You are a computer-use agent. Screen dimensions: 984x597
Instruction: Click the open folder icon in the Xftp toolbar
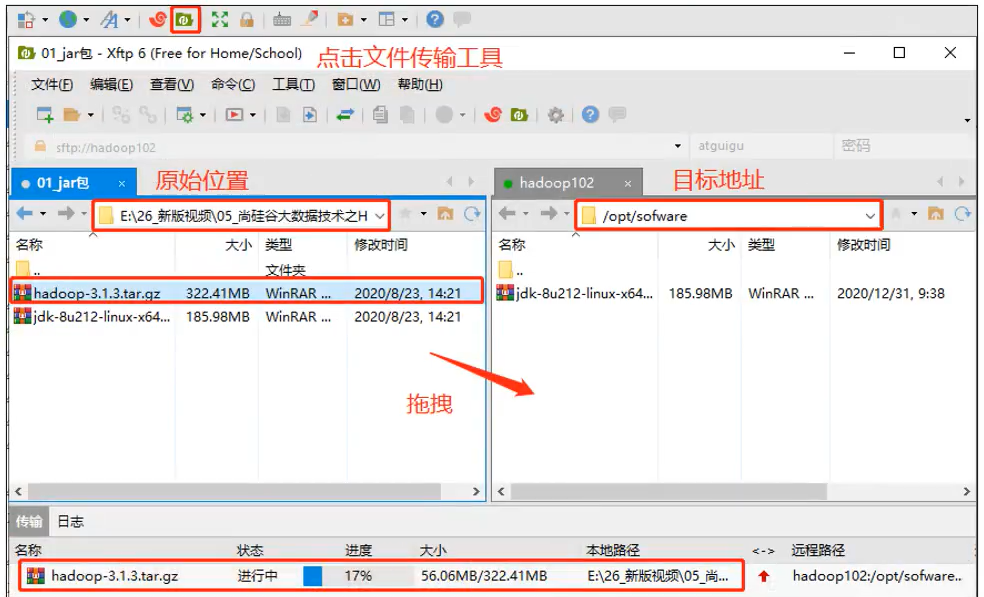72,114
